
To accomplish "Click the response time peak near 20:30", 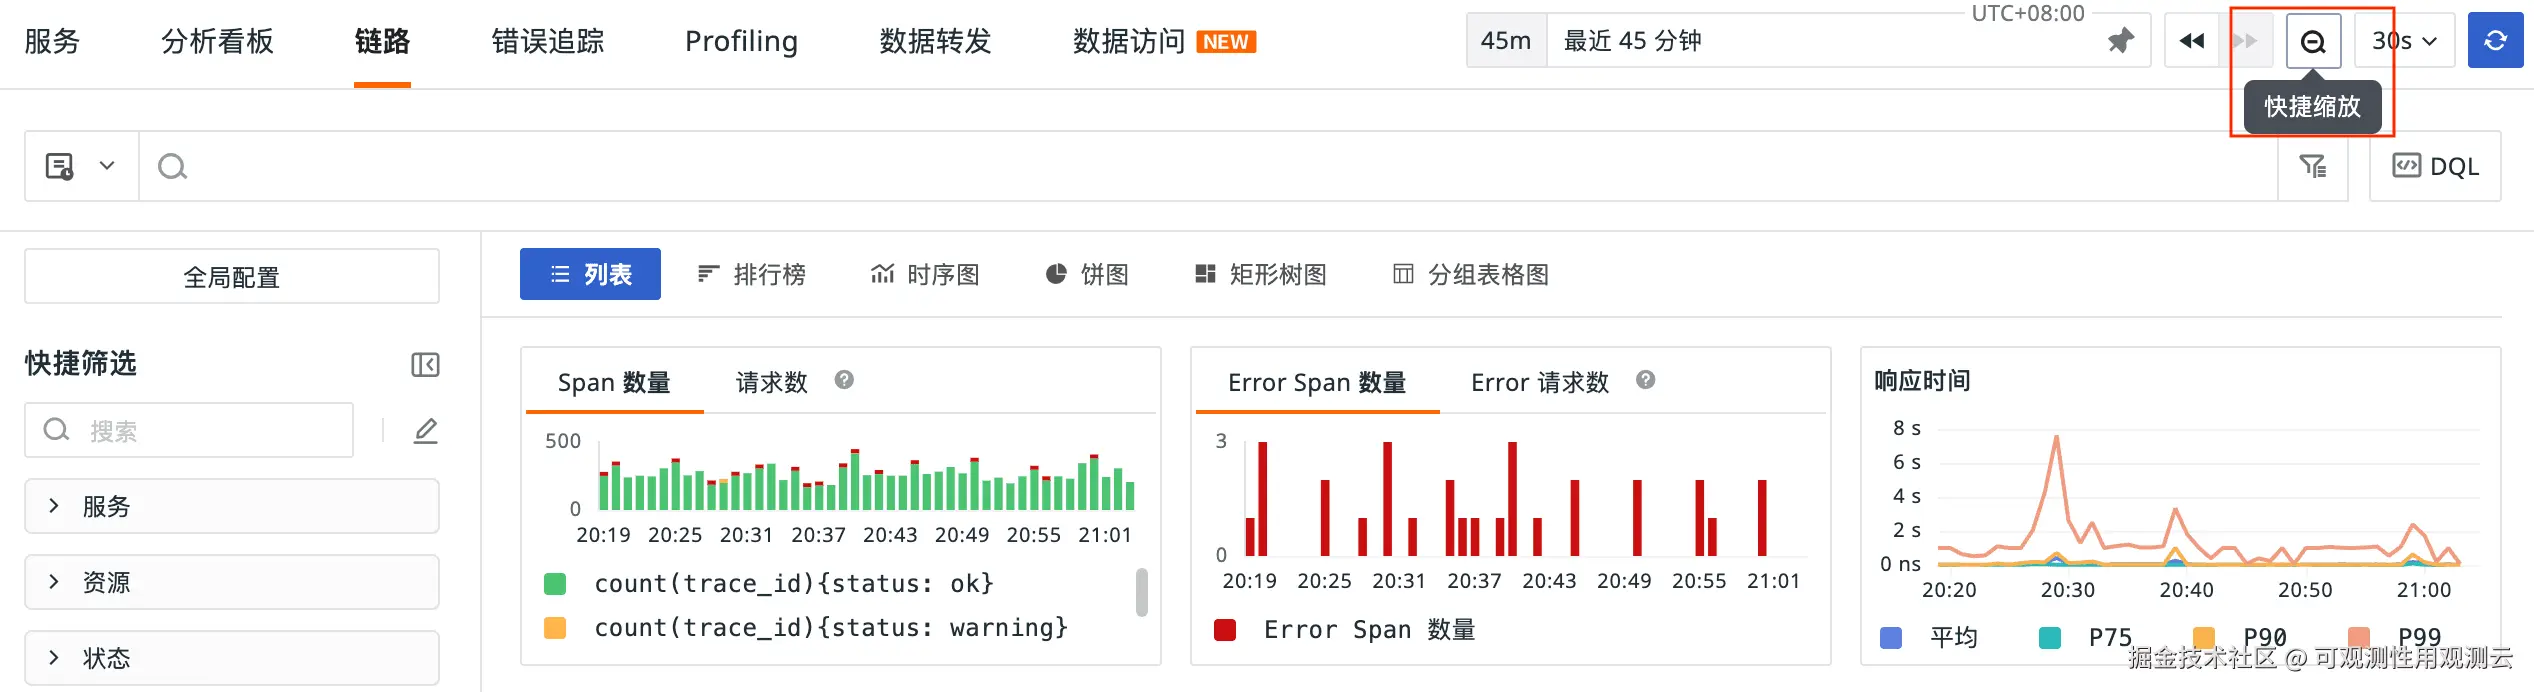I will pyautogui.click(x=2056, y=438).
